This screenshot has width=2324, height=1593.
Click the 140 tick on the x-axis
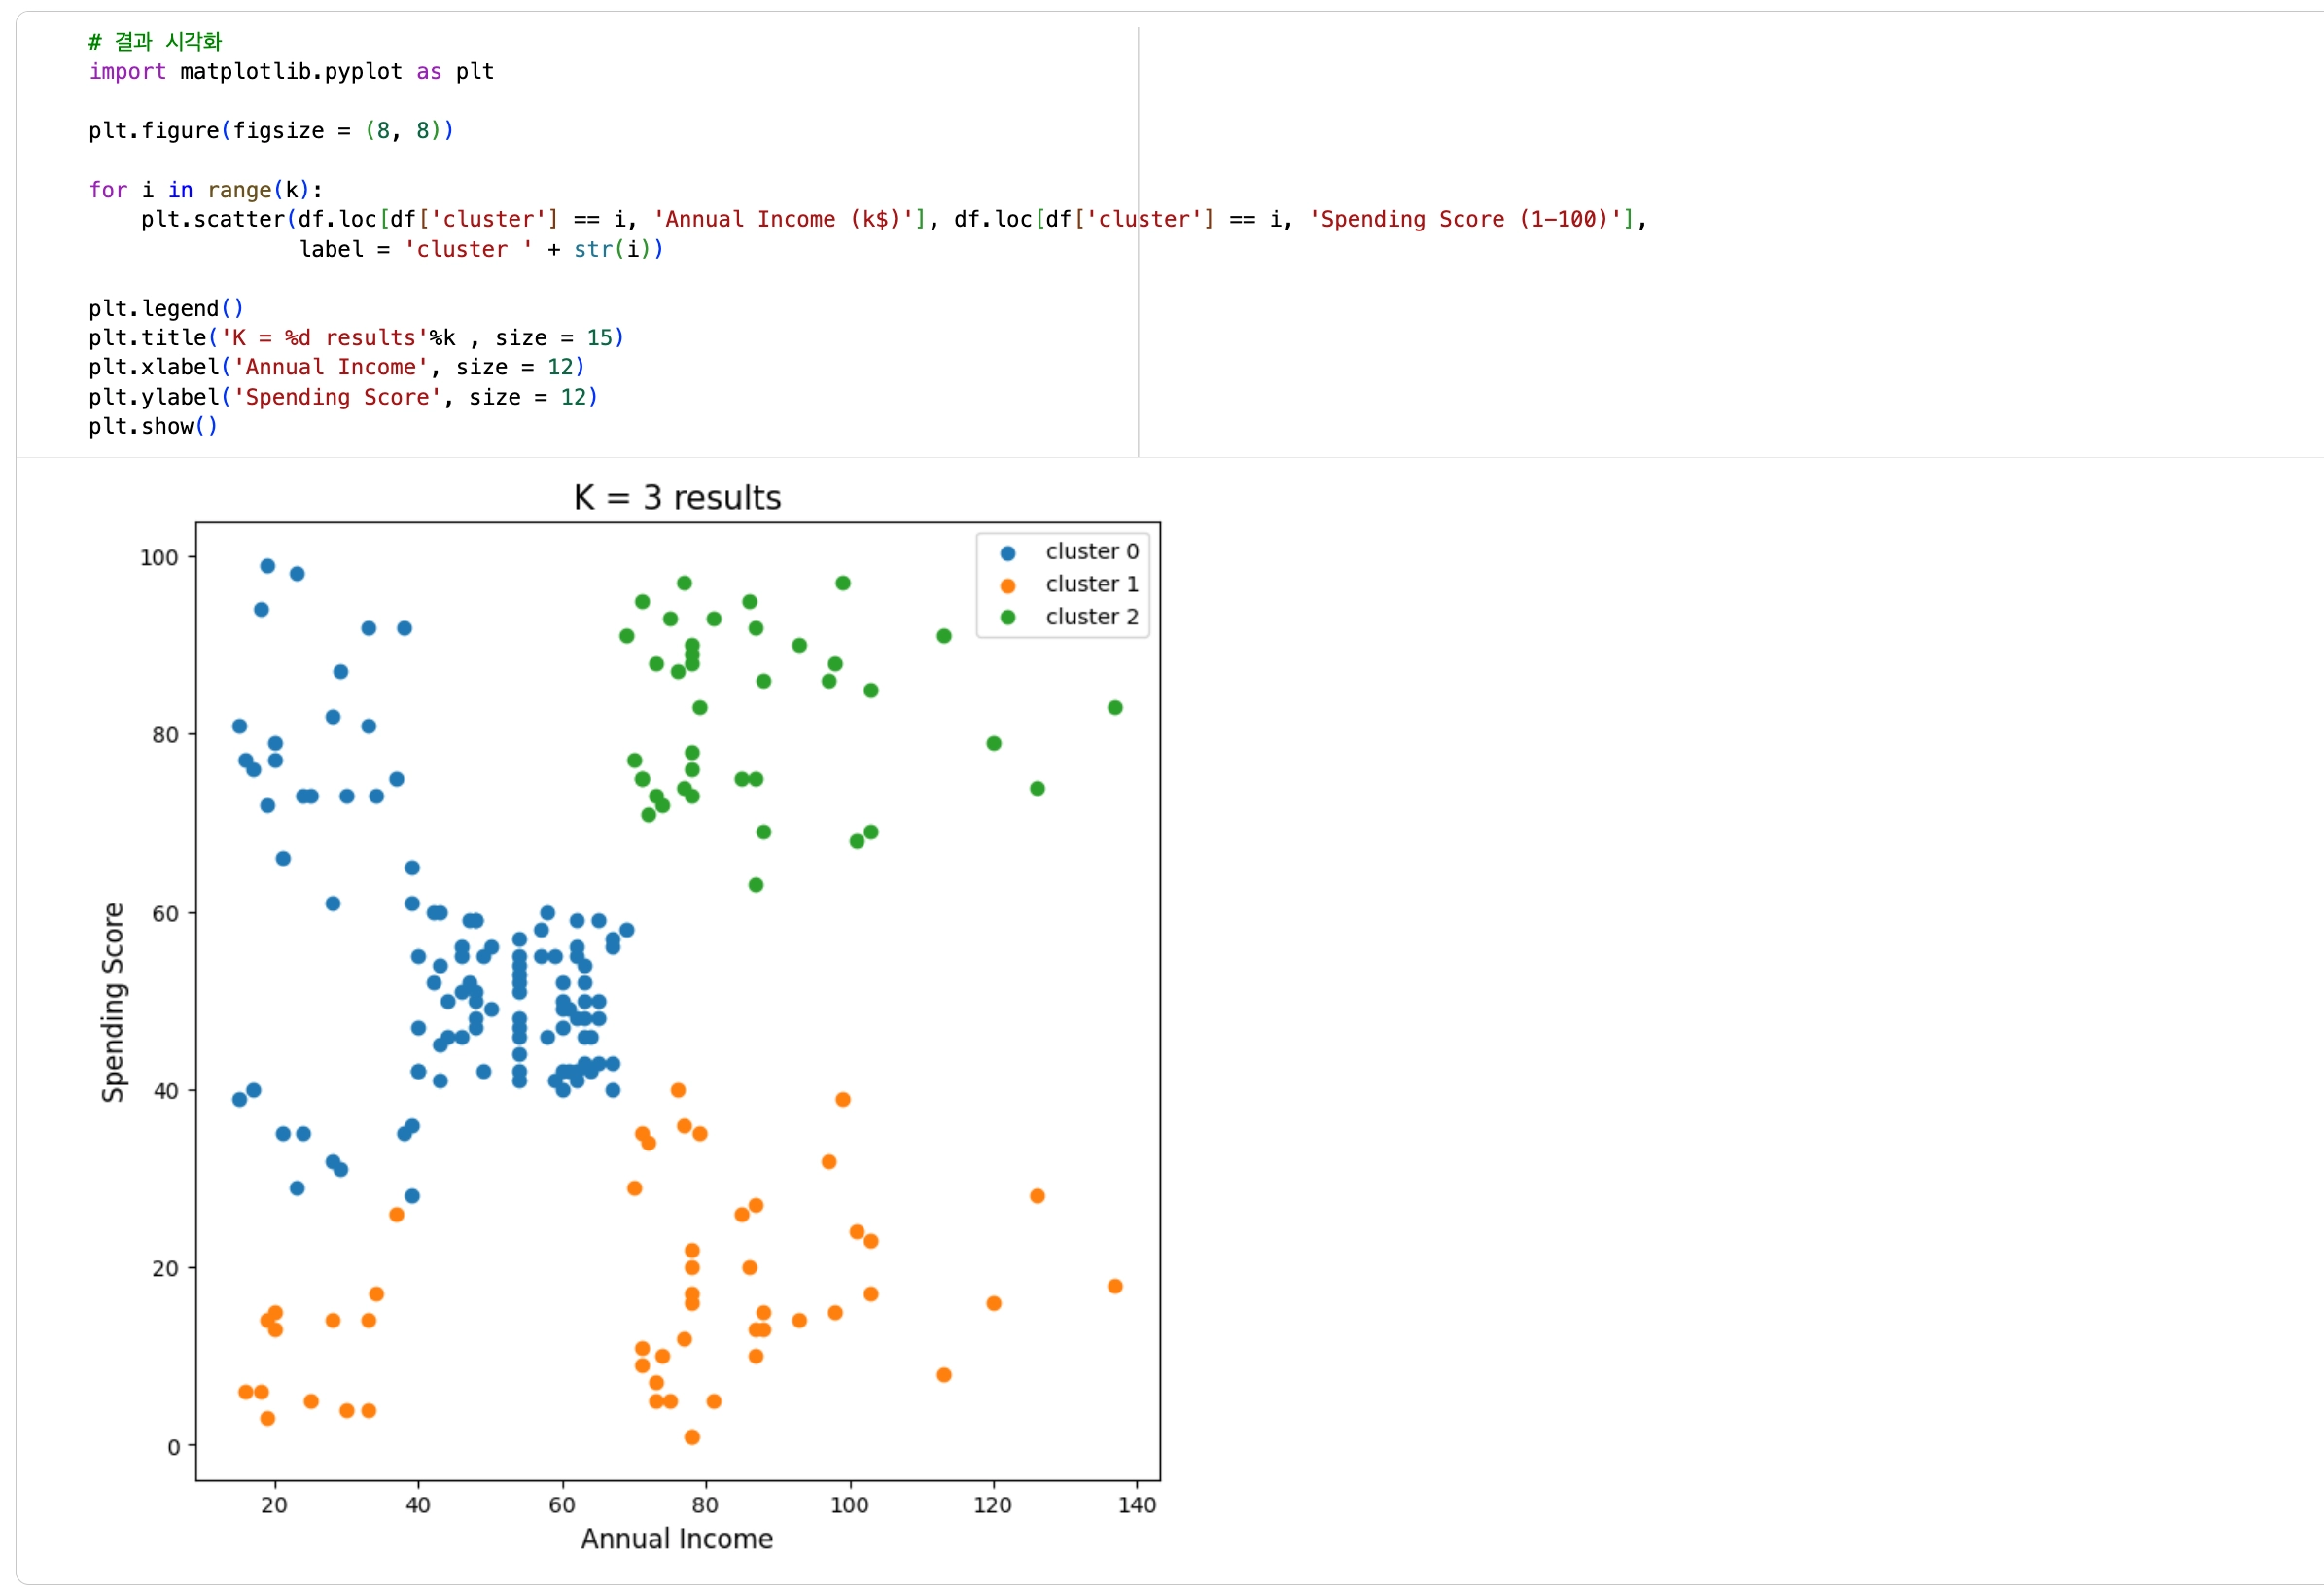click(1137, 1505)
